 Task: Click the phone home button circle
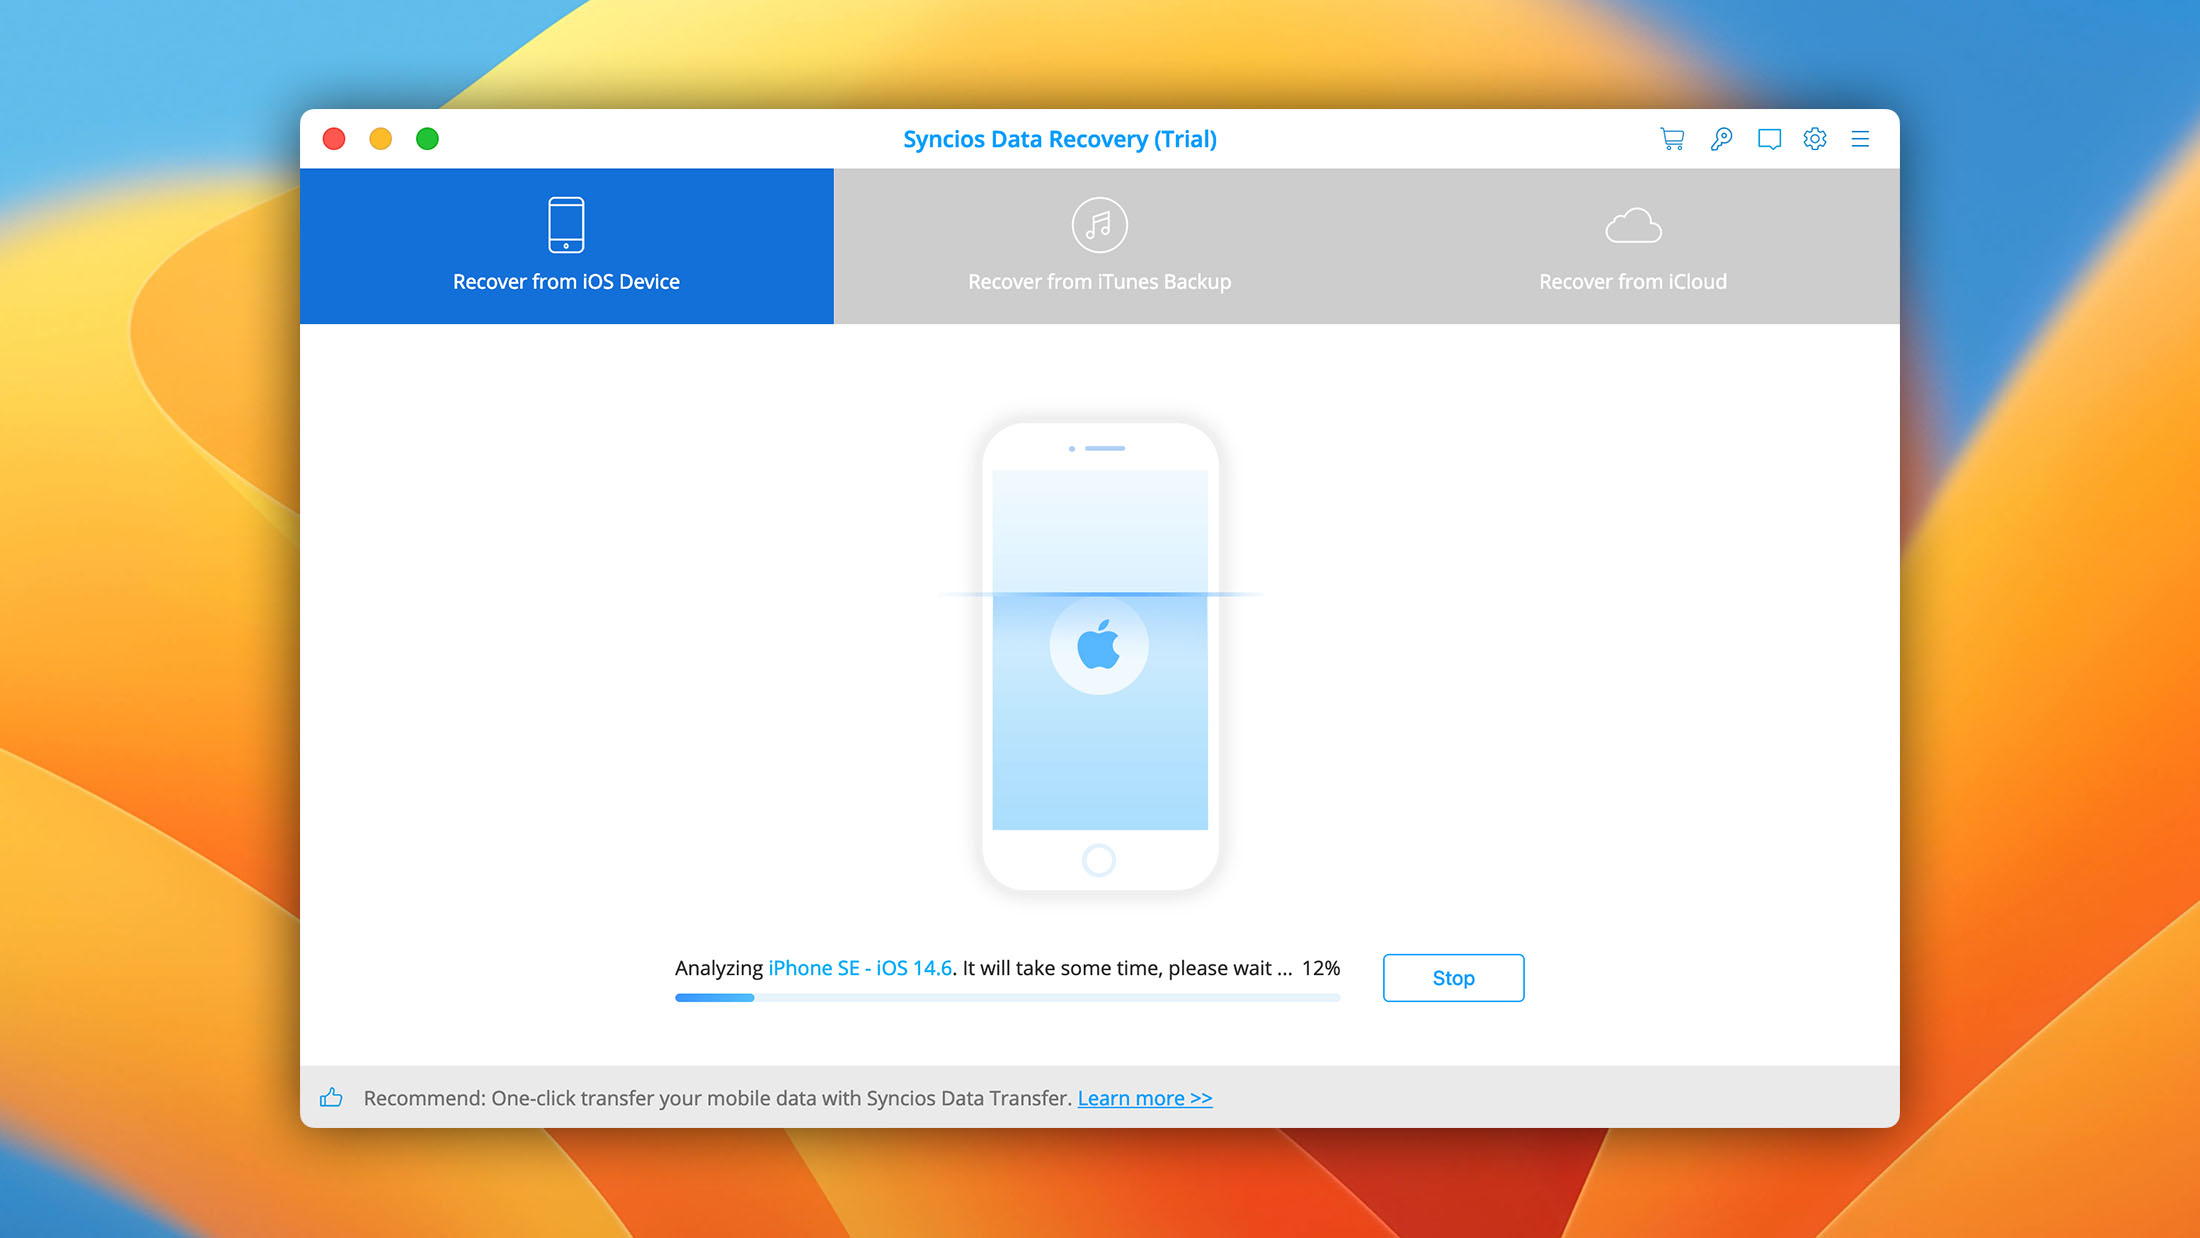point(1099,860)
